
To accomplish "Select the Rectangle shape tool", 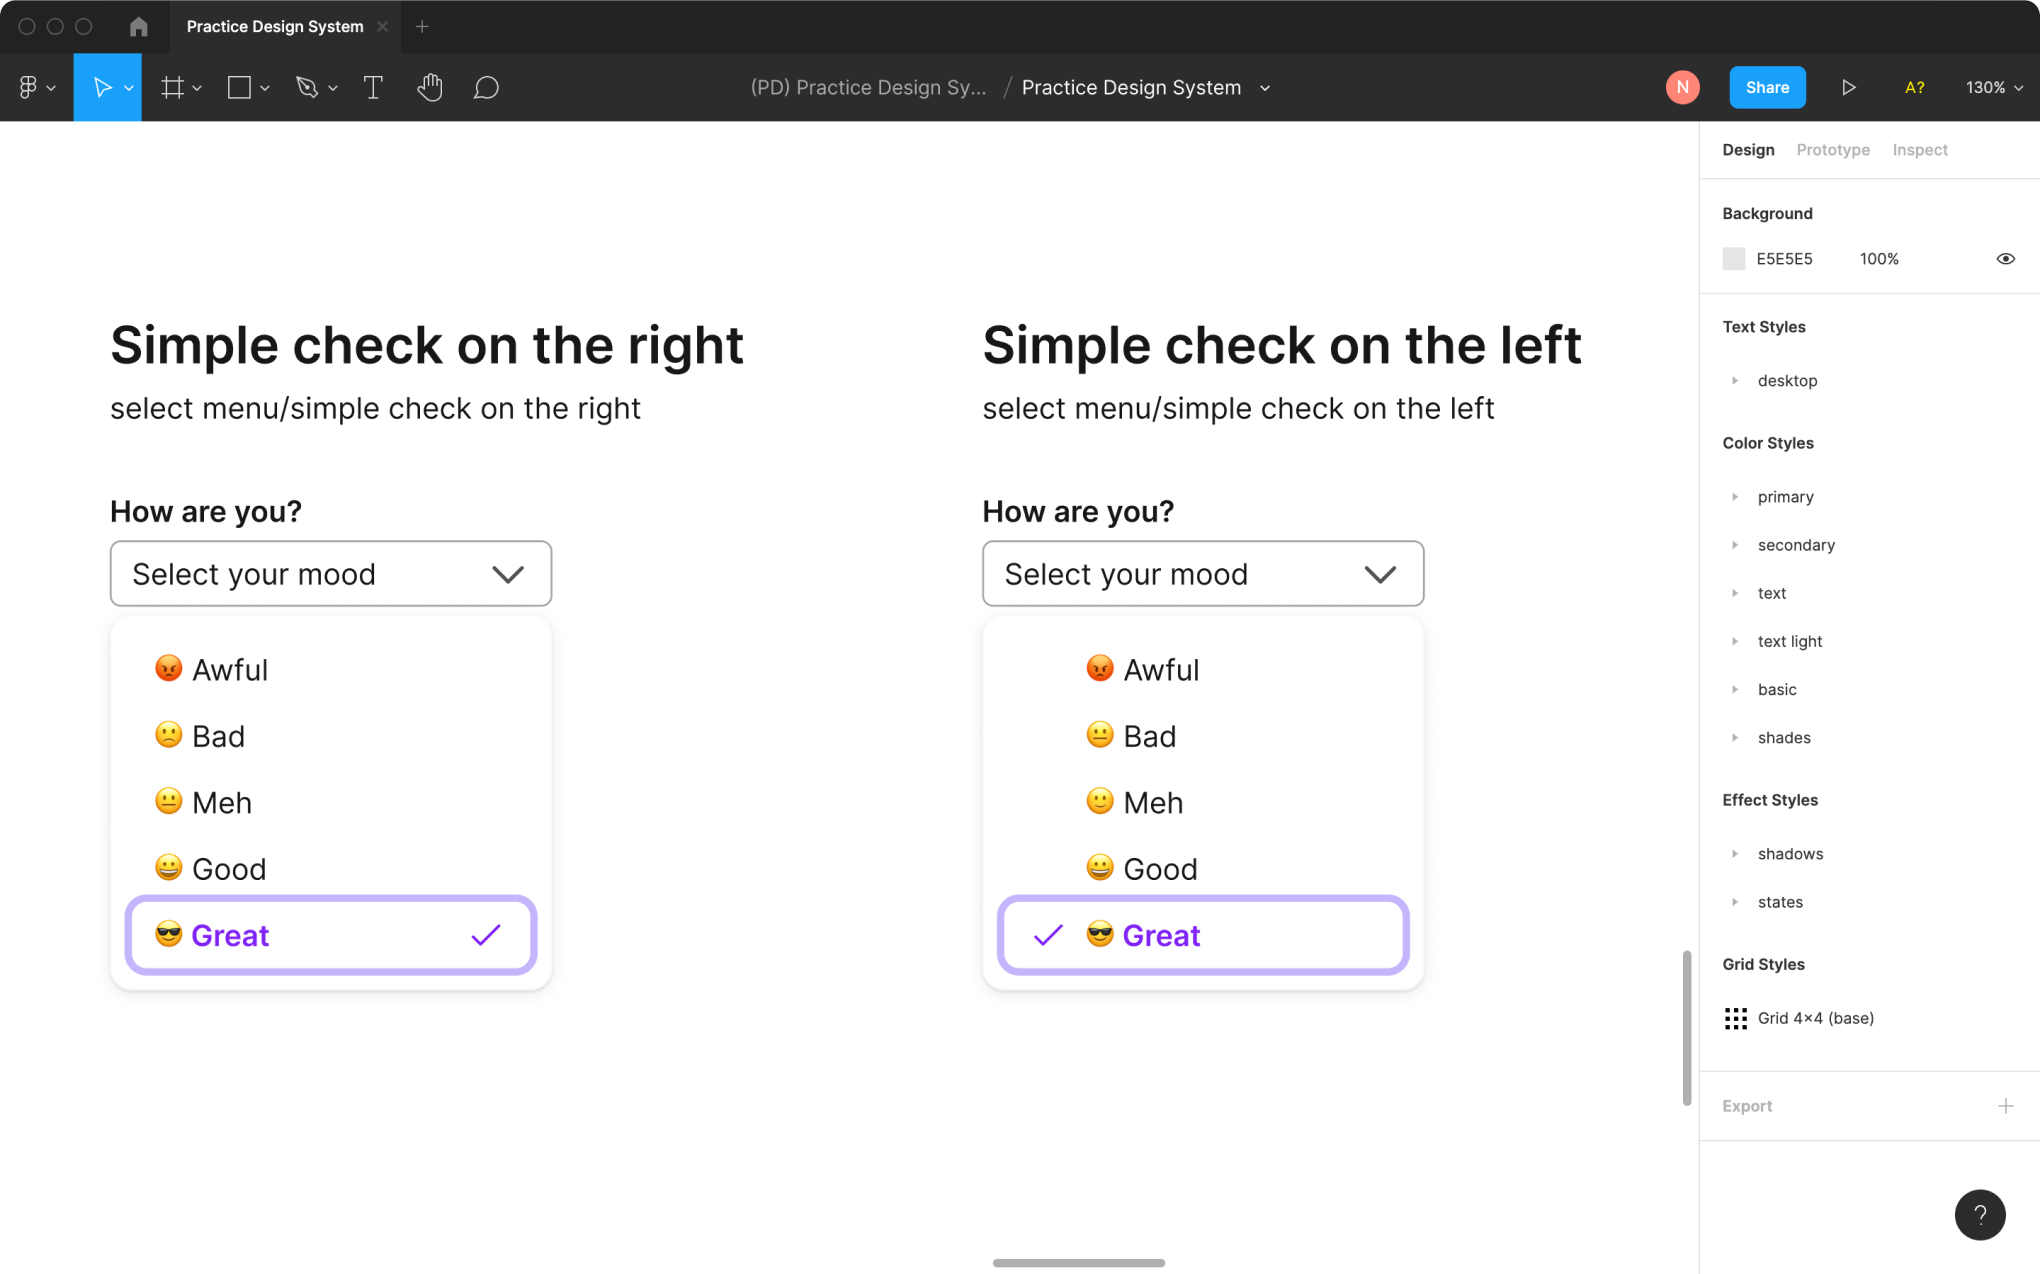I will coord(239,87).
